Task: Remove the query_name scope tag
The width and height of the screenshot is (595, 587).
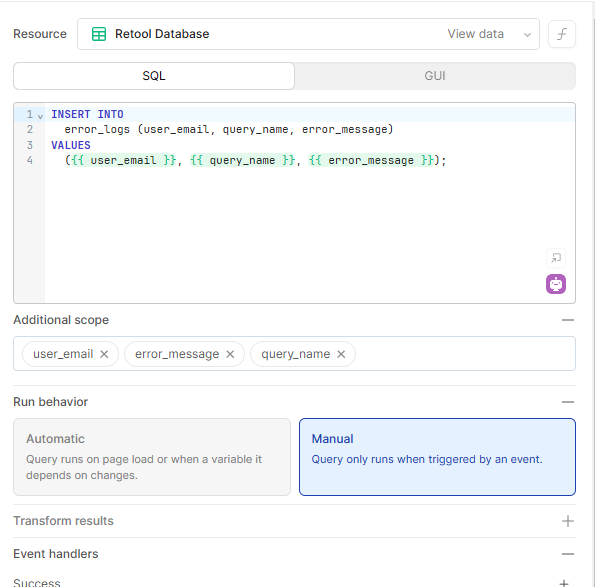Action: (x=341, y=354)
